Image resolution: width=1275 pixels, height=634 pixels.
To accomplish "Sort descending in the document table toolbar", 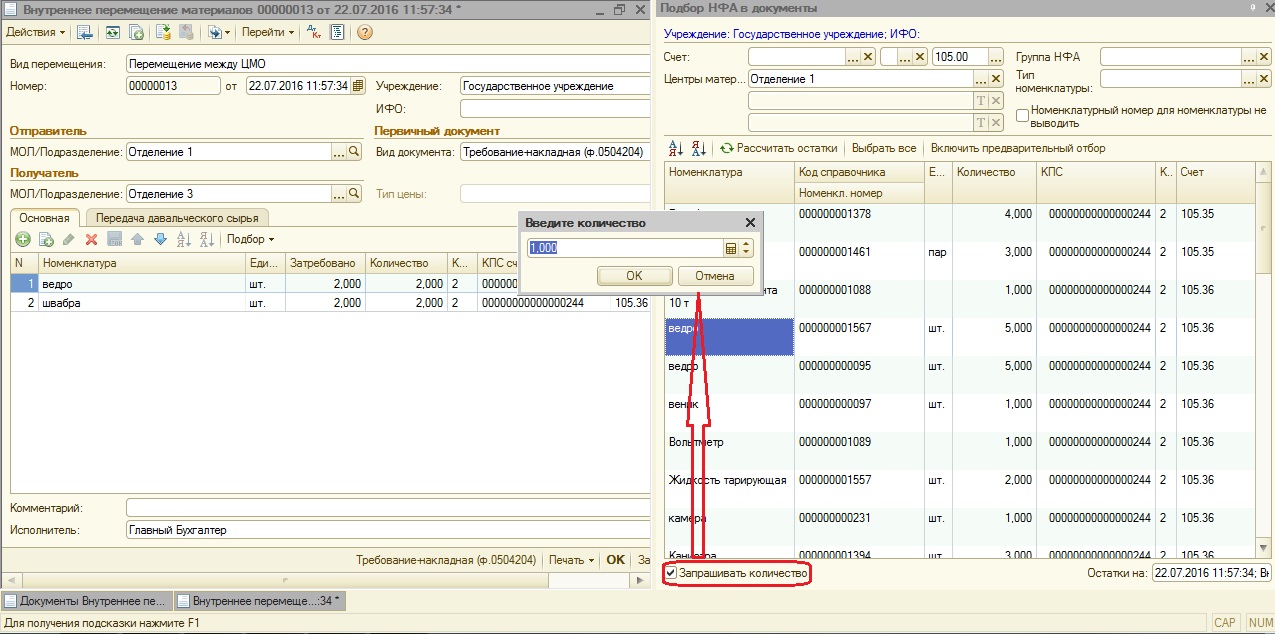I will coord(206,239).
